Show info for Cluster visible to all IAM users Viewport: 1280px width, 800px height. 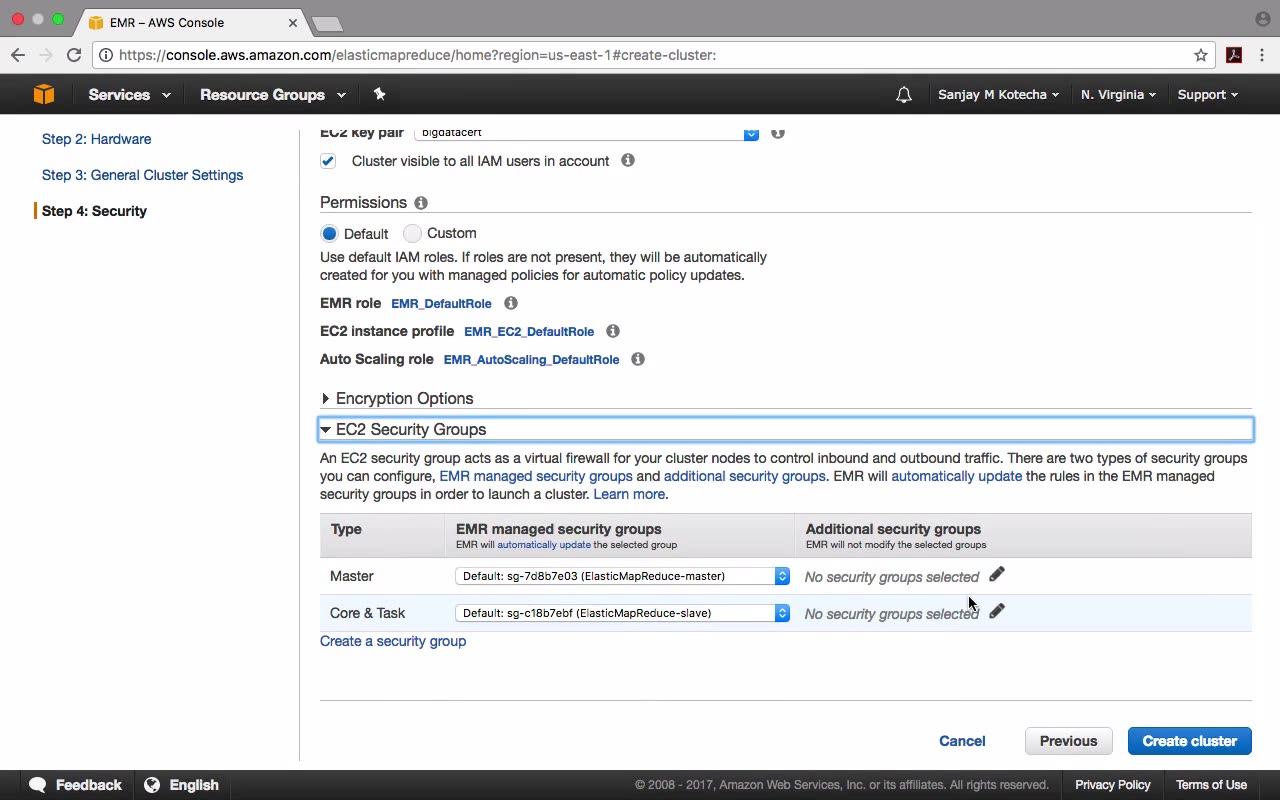point(628,160)
